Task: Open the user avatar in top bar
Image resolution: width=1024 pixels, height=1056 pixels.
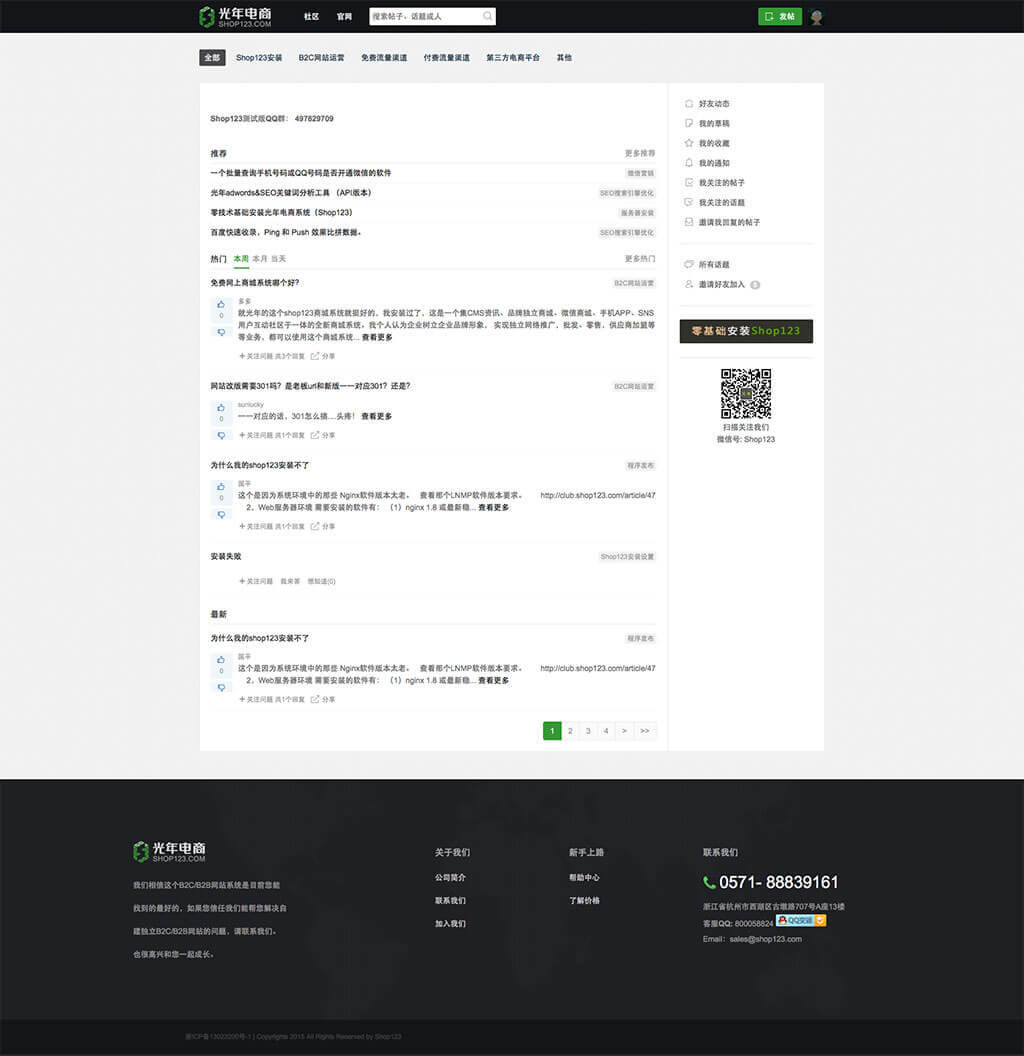Action: click(817, 17)
